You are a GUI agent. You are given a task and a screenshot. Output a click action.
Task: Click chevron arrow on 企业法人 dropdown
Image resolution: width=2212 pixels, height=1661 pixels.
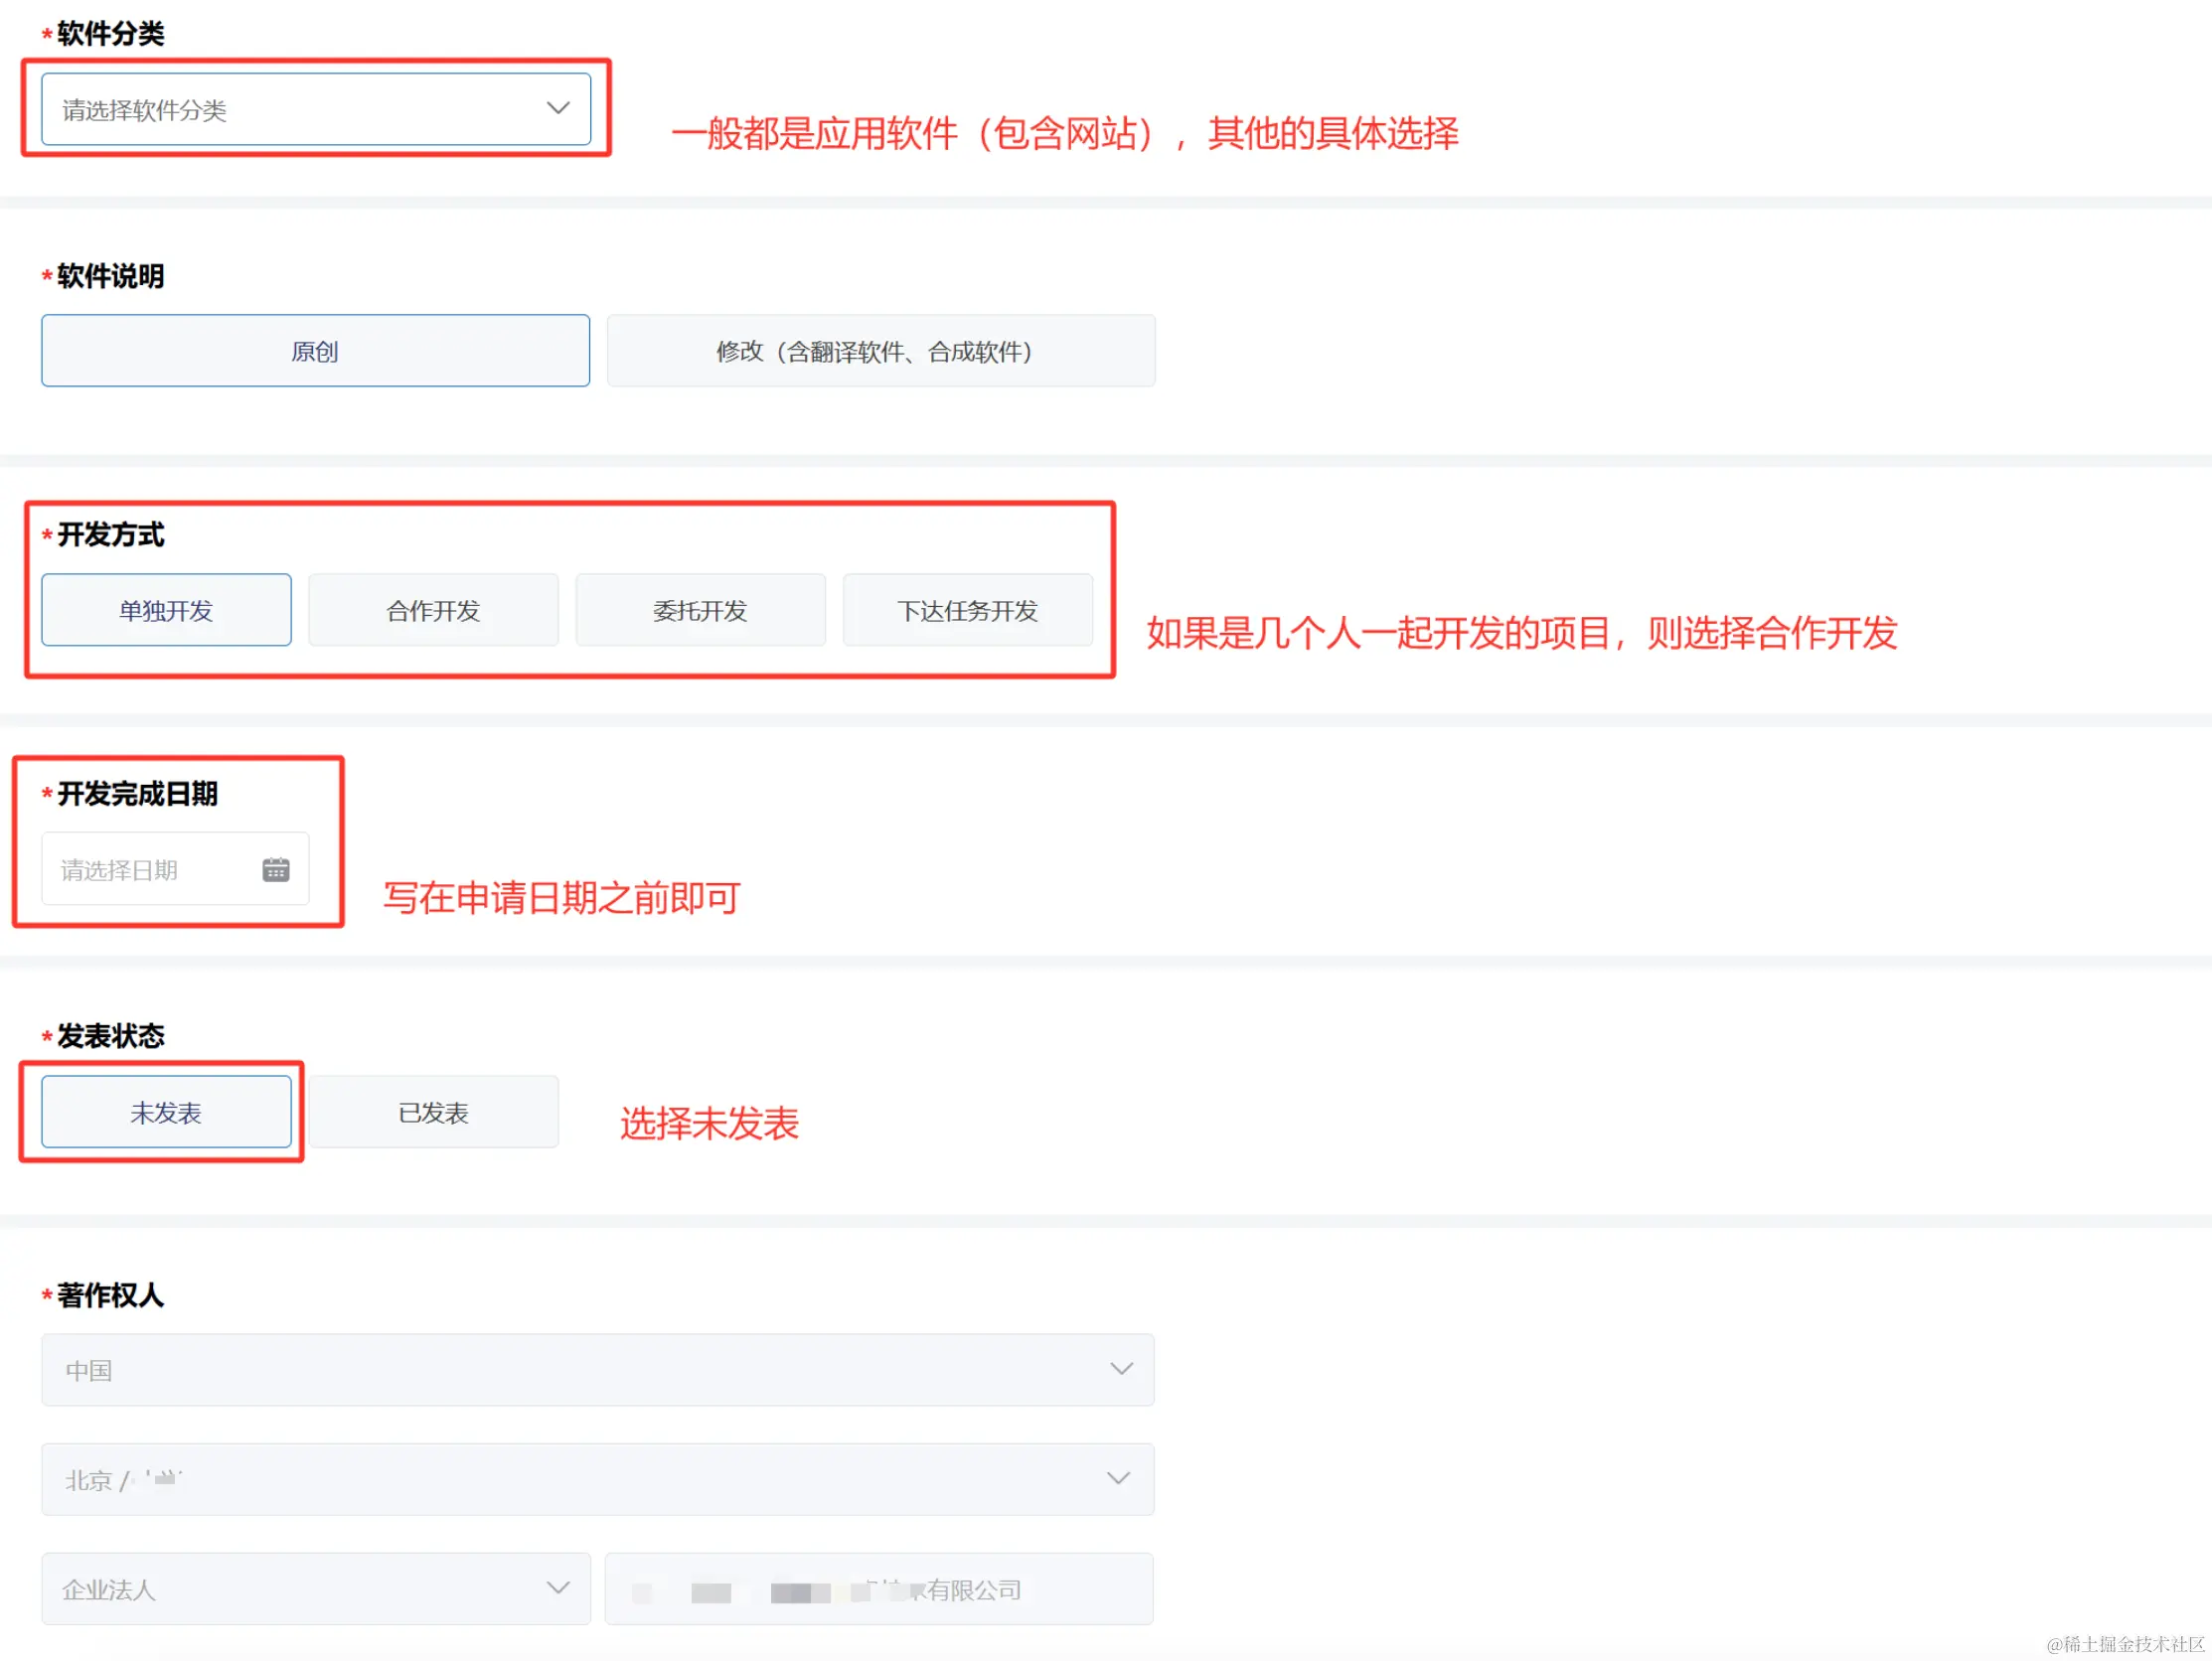pyautogui.click(x=558, y=1588)
